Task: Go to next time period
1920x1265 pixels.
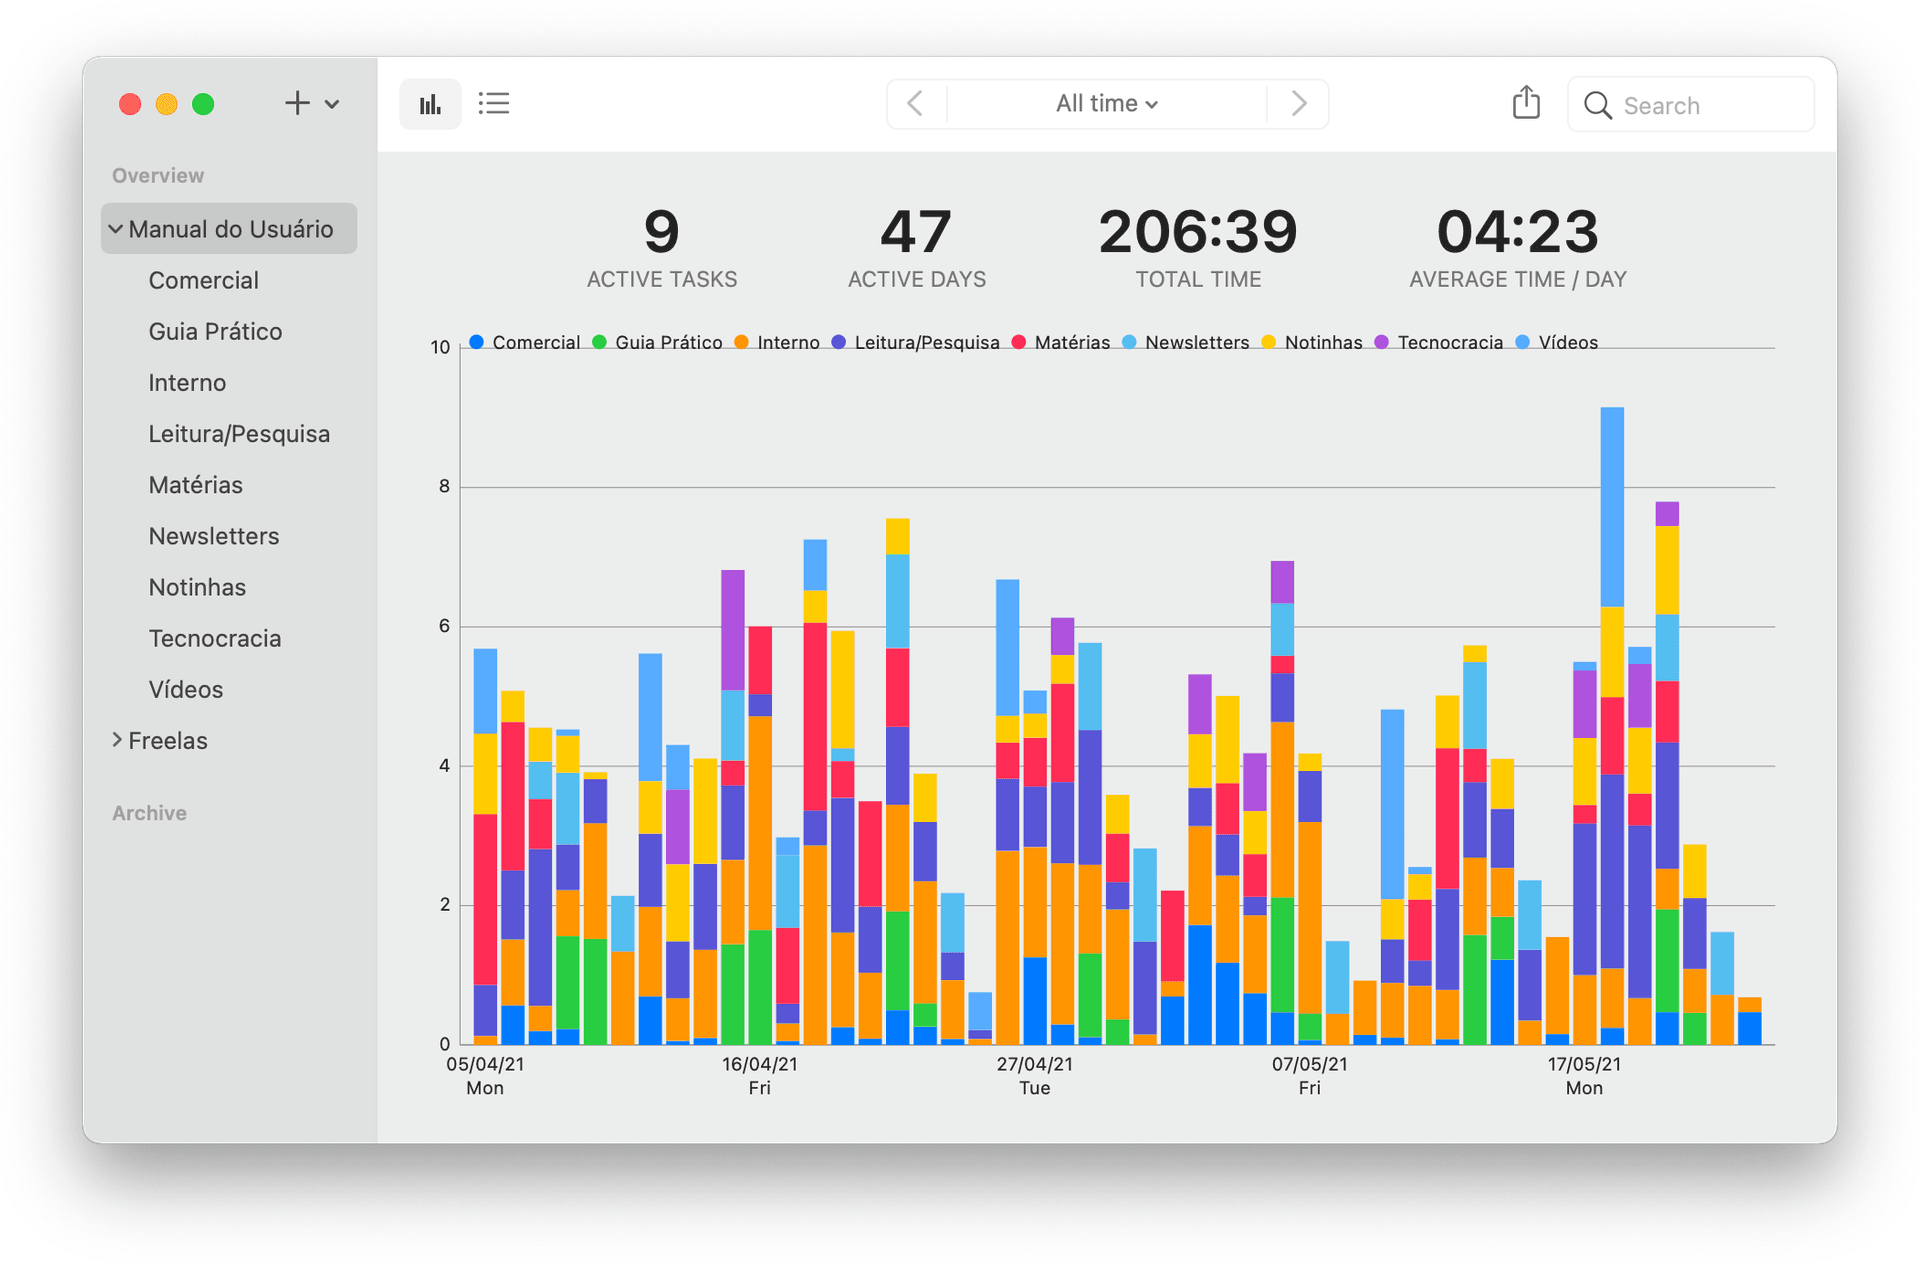Action: tap(1298, 104)
